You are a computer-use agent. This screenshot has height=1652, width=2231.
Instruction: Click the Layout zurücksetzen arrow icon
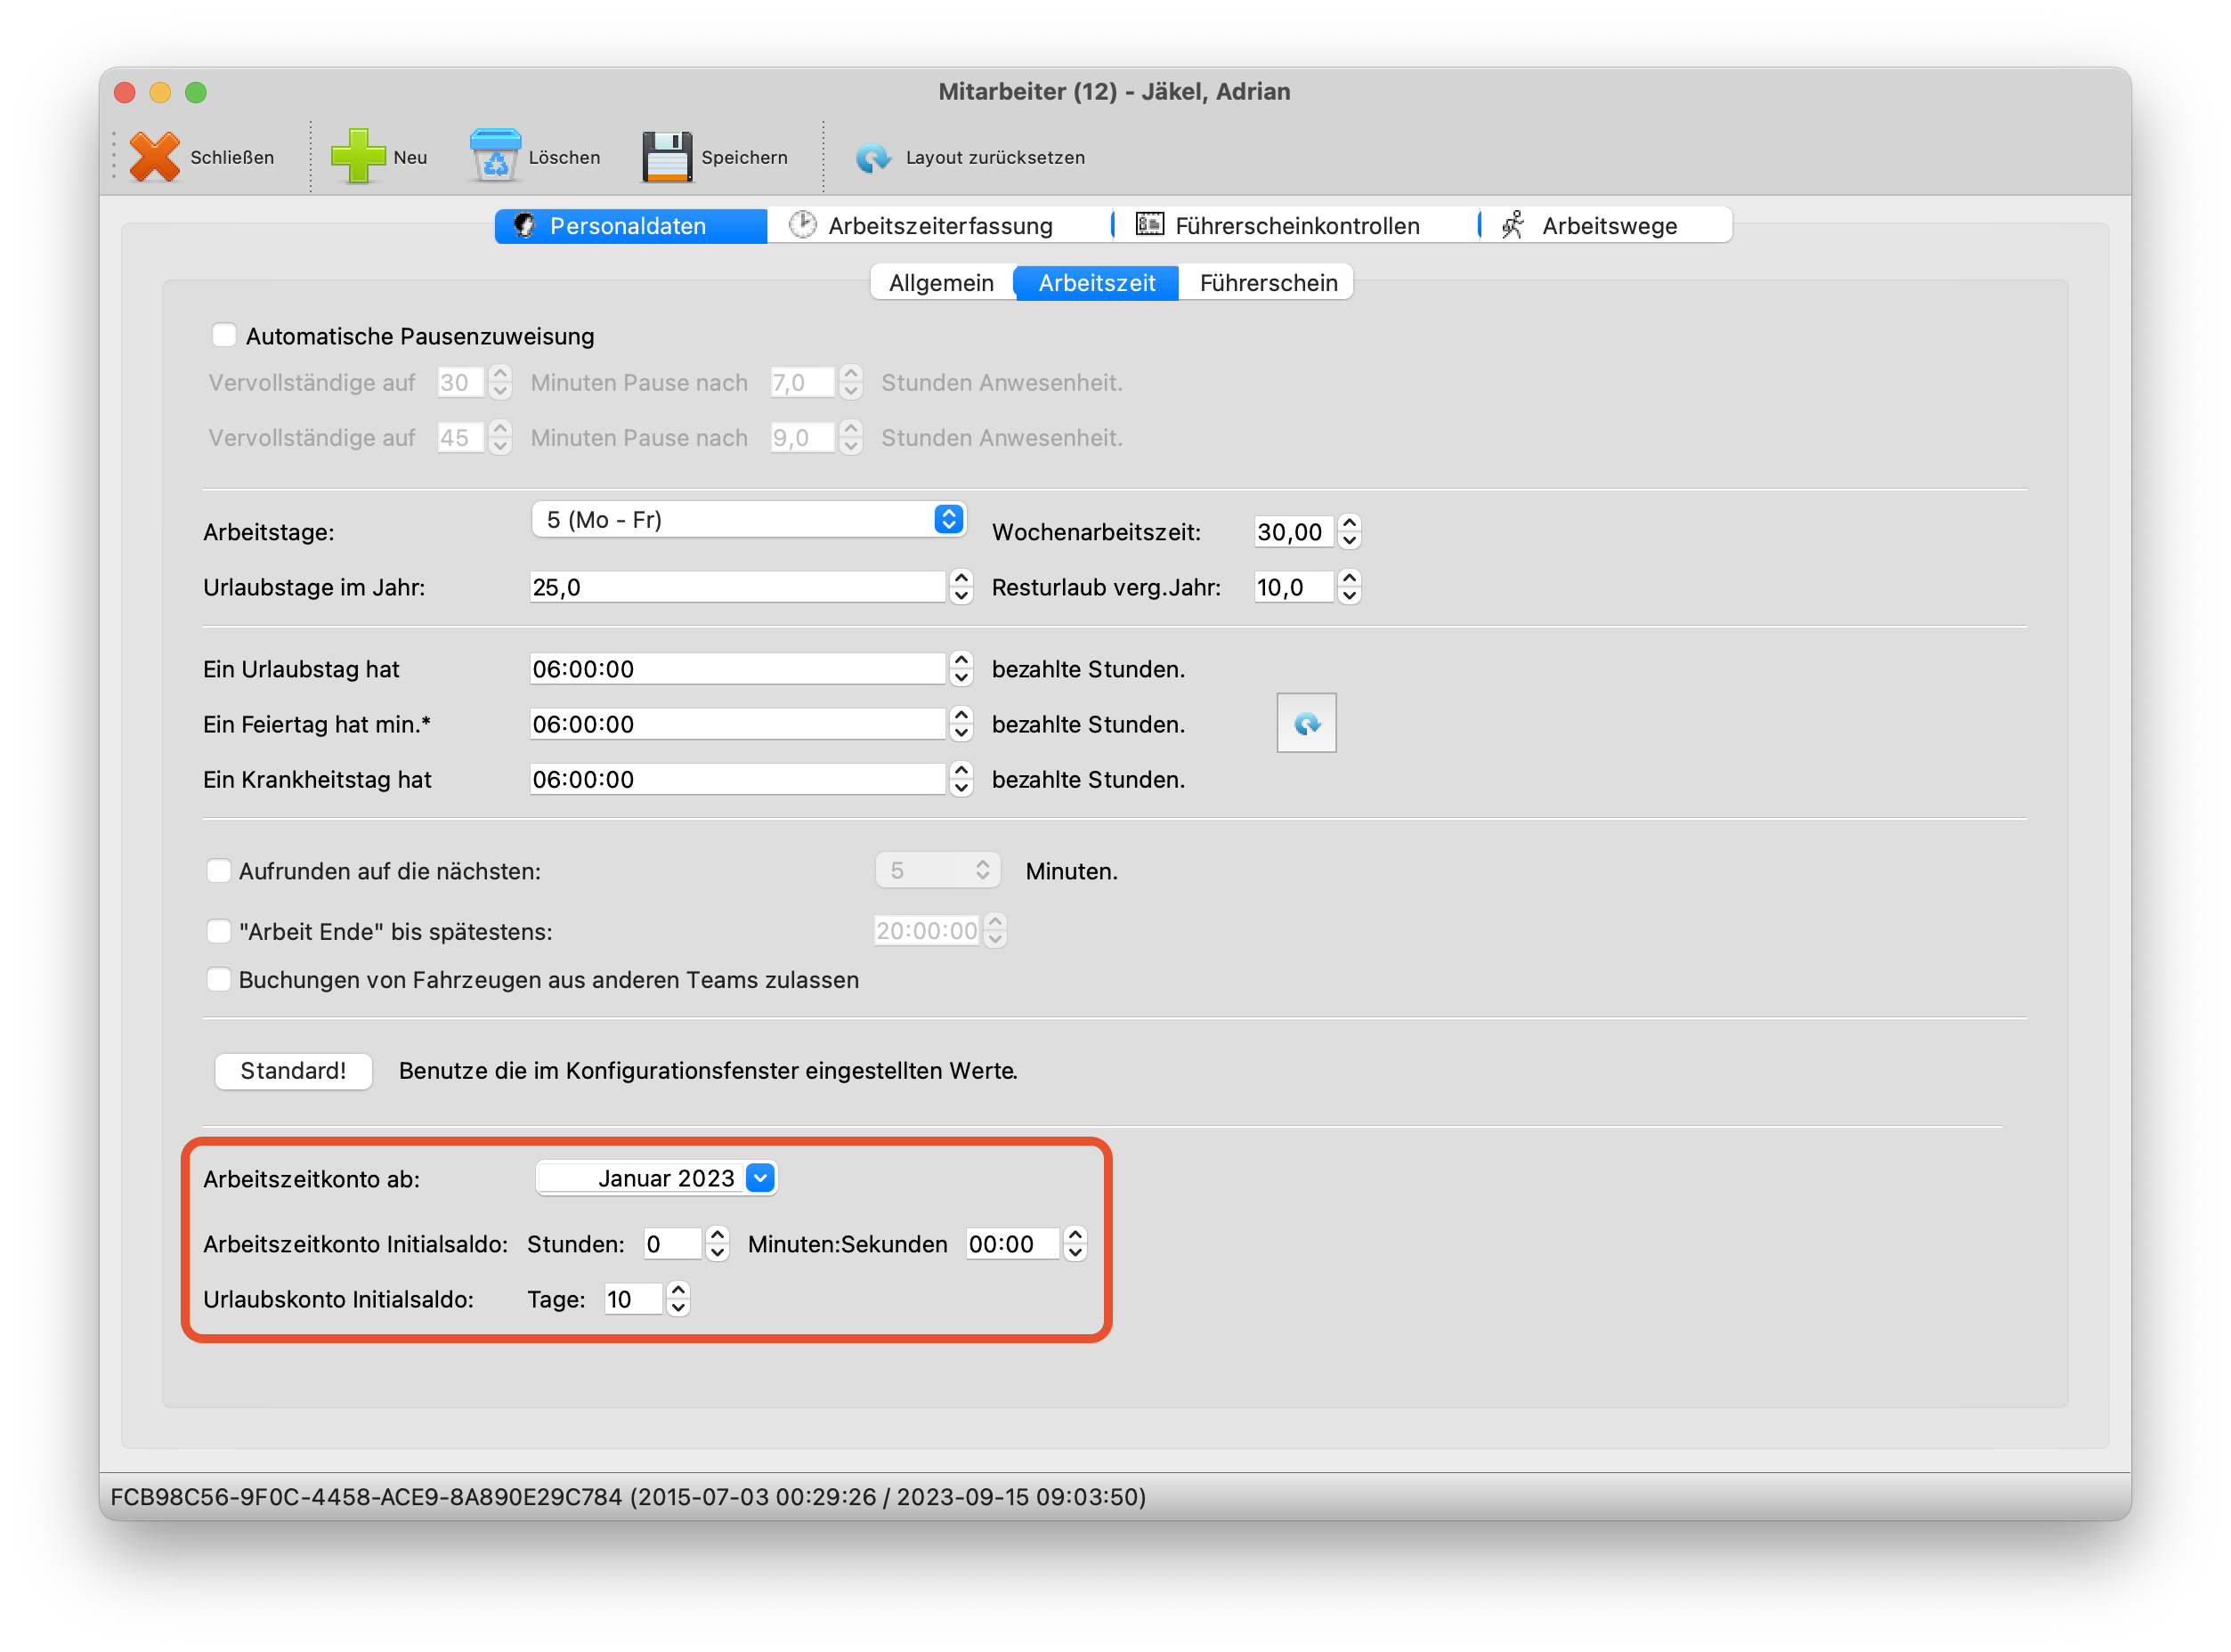coord(873,157)
